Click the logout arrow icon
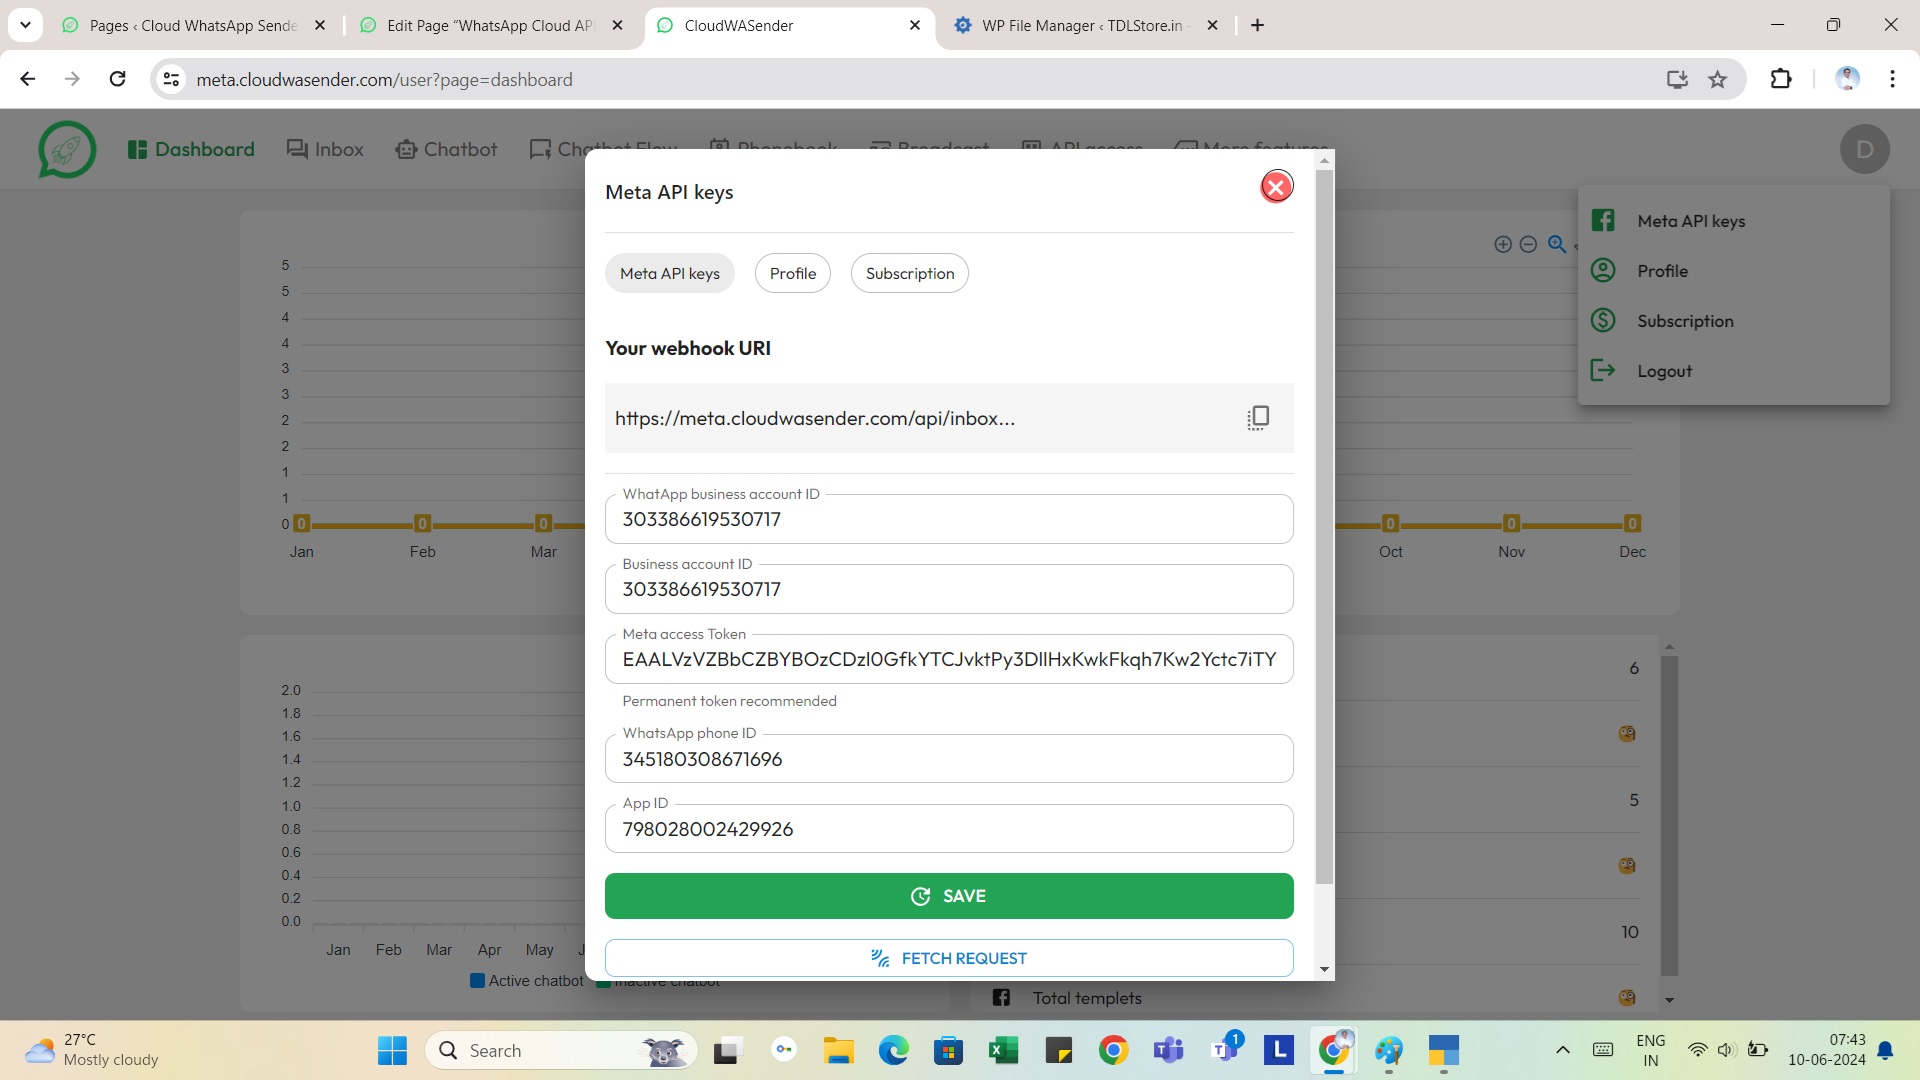This screenshot has width=1920, height=1080. [x=1603, y=370]
